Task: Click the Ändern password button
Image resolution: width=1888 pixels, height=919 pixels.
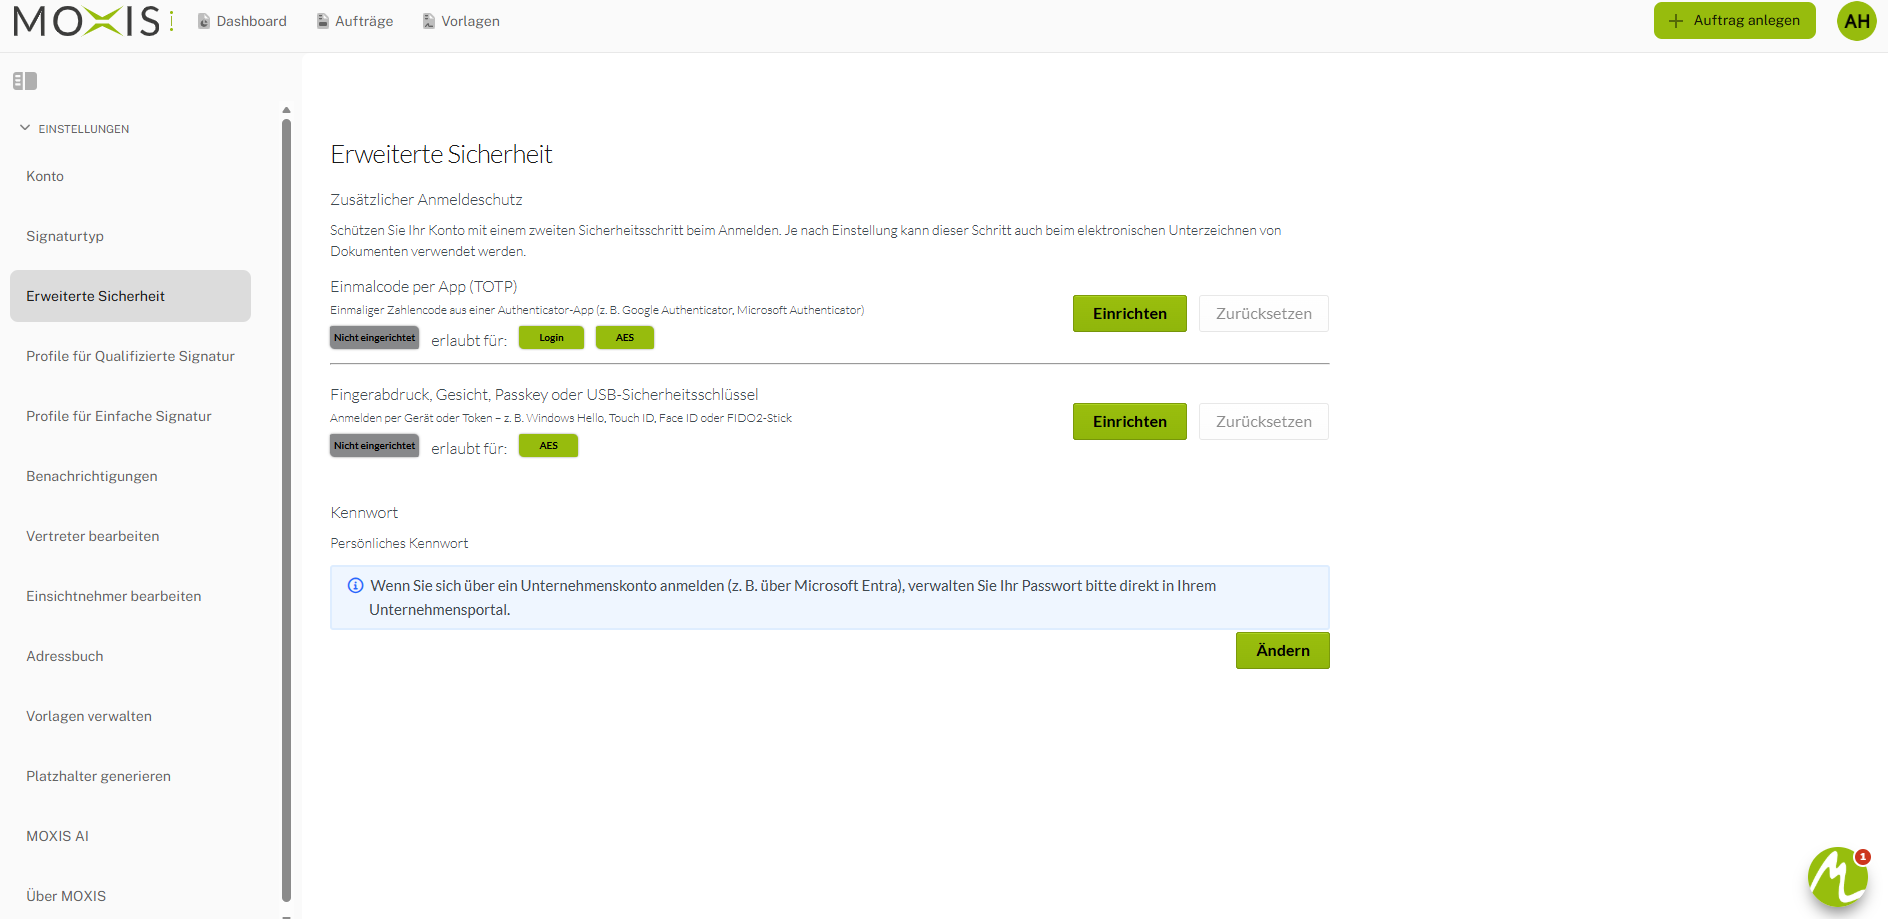Action: (x=1283, y=651)
